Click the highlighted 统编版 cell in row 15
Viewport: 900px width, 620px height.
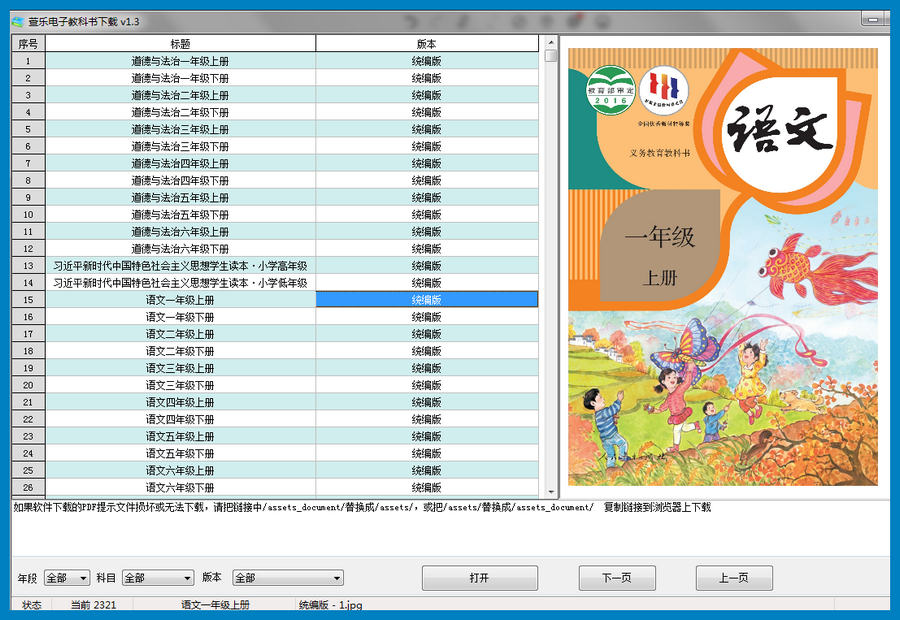[x=426, y=300]
